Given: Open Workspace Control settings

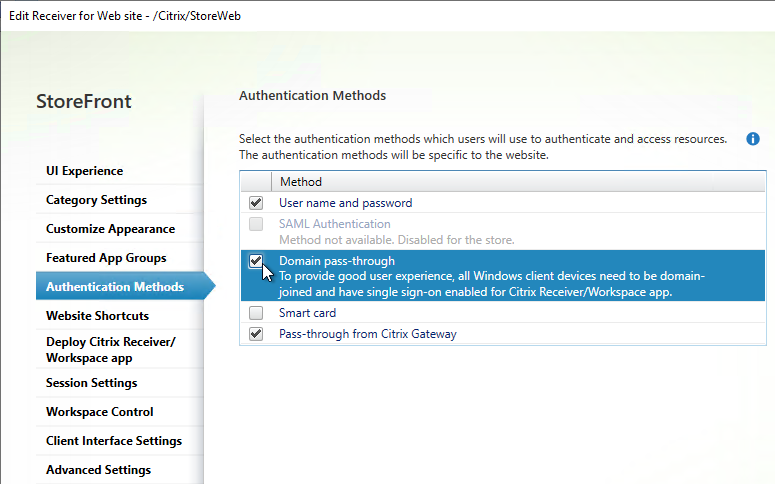Looking at the screenshot, I should 99,412.
